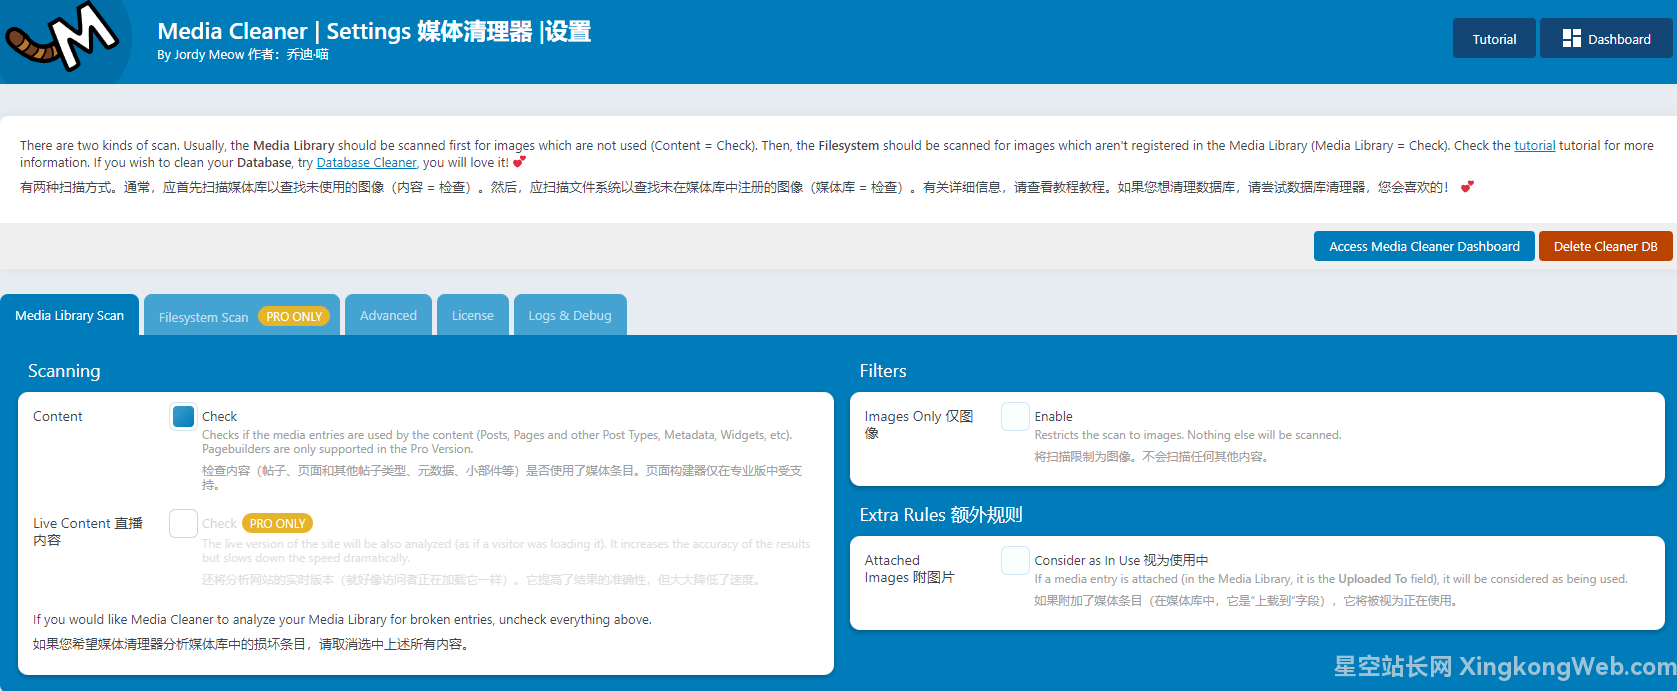Open the Tutorial button

click(1494, 39)
